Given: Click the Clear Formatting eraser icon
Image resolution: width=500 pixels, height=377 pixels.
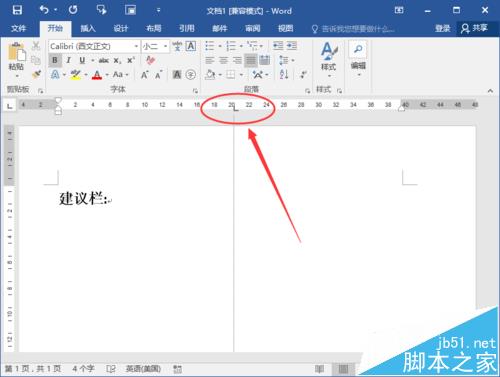Looking at the screenshot, I should point(150,60).
